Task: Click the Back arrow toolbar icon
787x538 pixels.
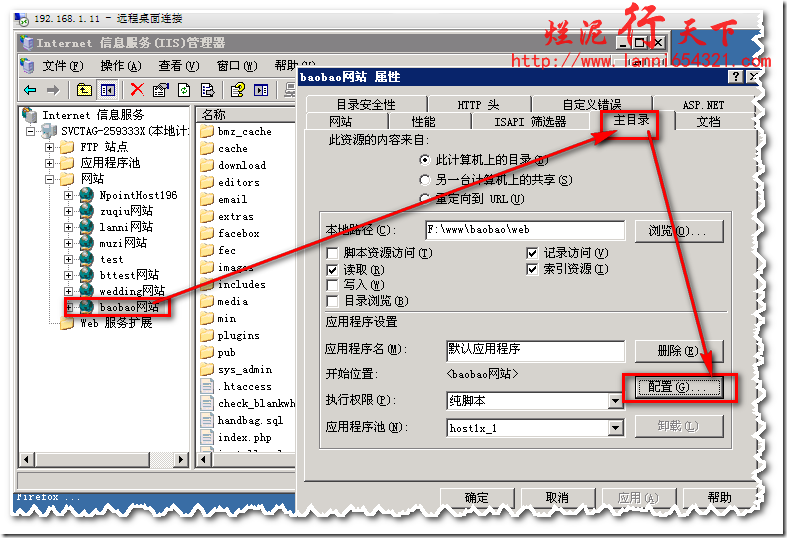Action: [30, 90]
